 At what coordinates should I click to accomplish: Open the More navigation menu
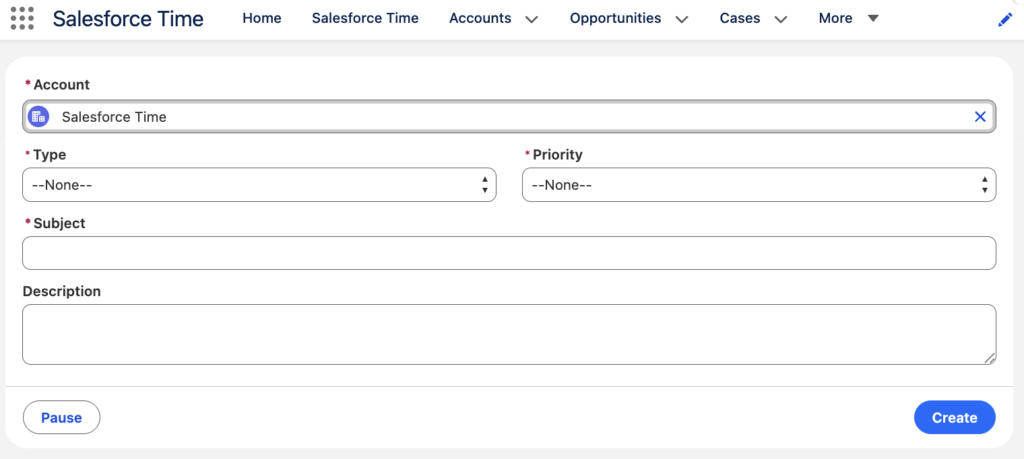click(848, 18)
